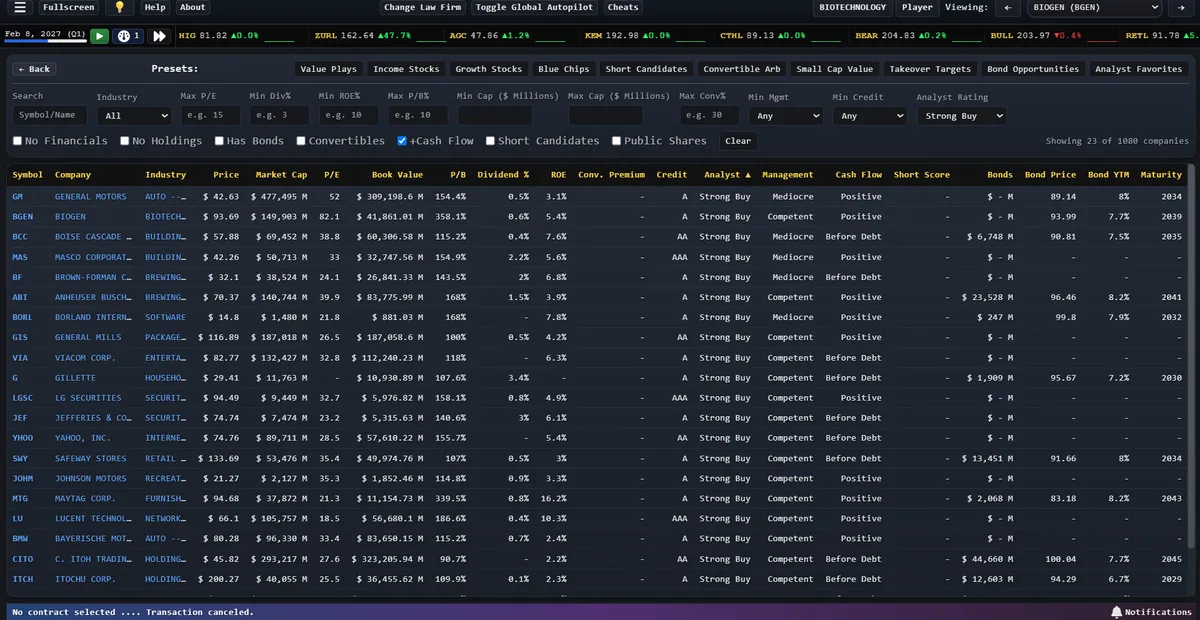Image resolution: width=1200 pixels, height=620 pixels.
Task: Apply the Growth Stocks preset
Action: click(489, 69)
